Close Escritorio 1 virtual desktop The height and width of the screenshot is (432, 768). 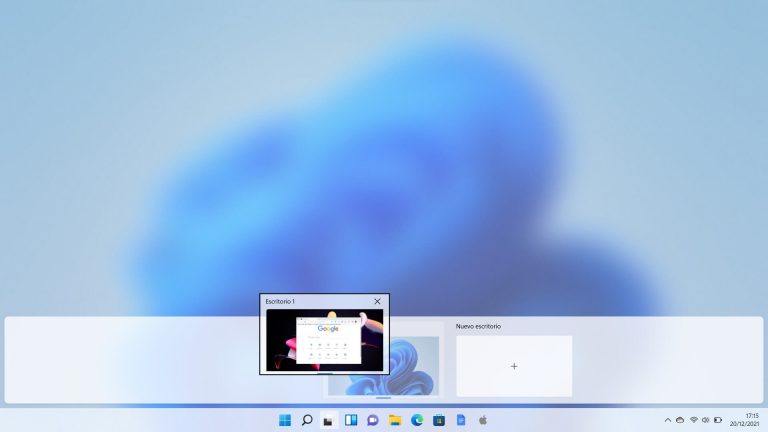click(x=377, y=302)
